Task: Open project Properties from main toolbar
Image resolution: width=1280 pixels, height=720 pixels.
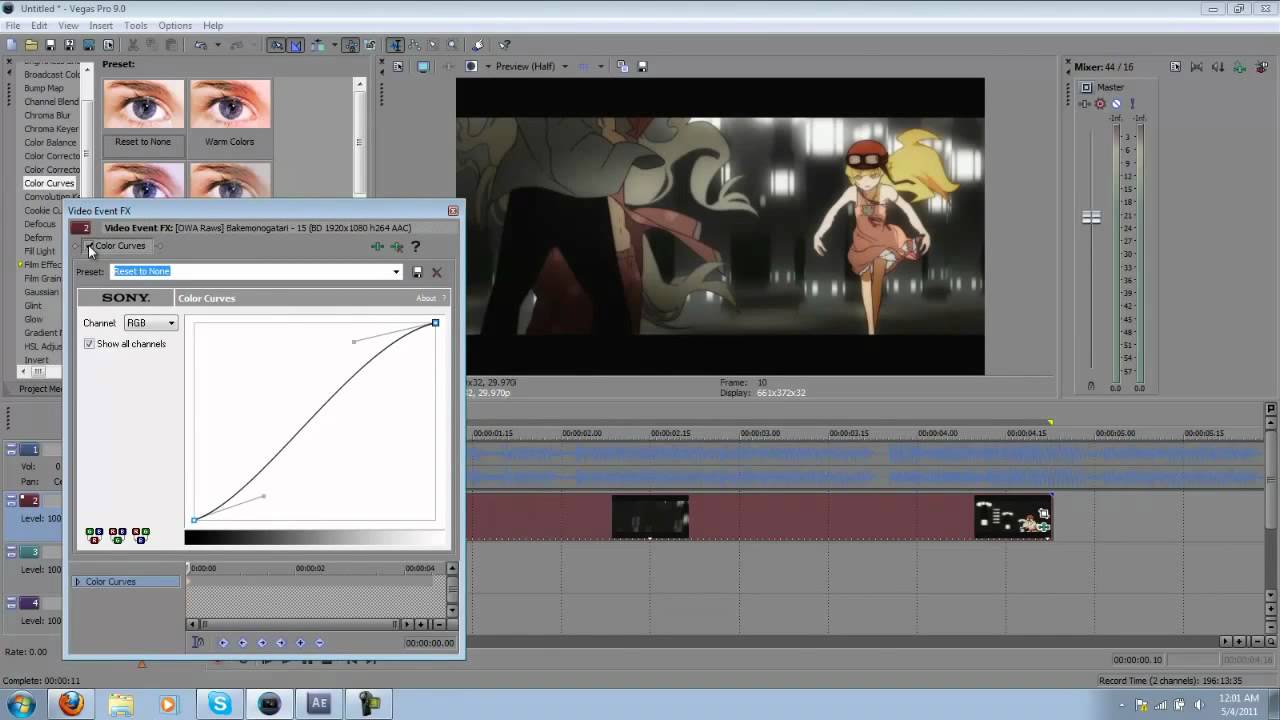Action: click(x=108, y=45)
